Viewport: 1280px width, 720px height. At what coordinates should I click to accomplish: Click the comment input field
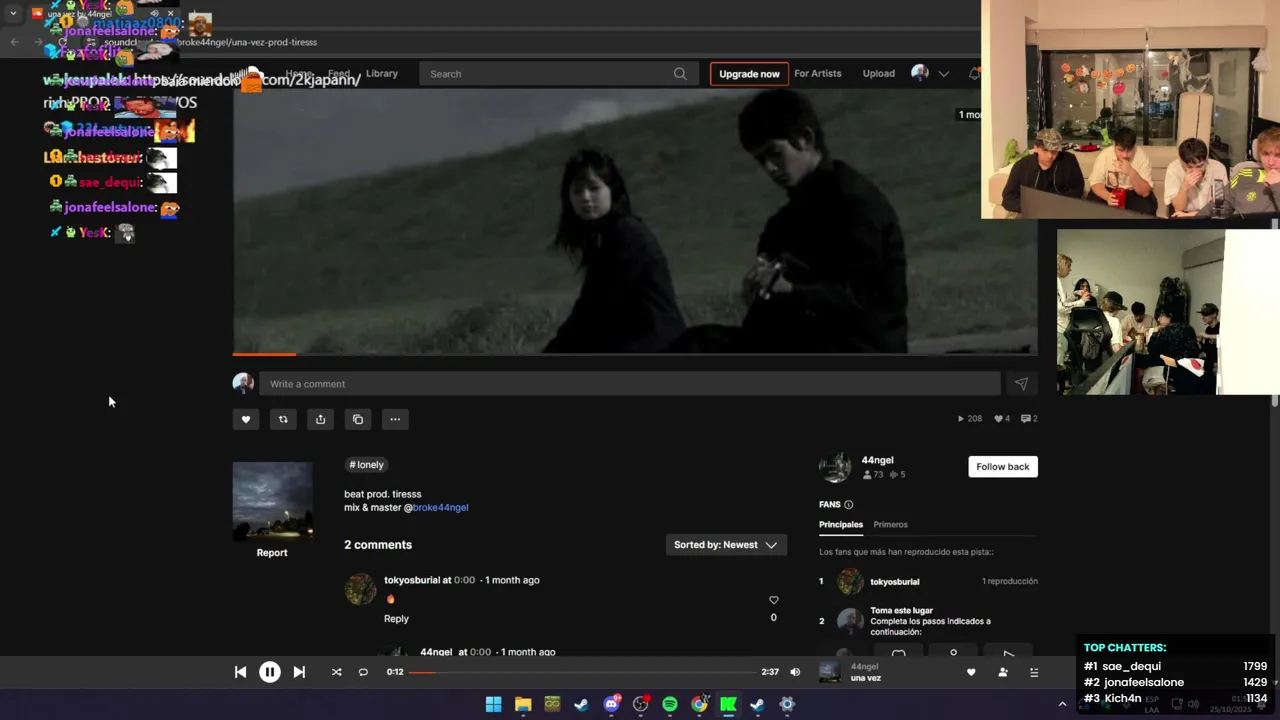pyautogui.click(x=630, y=384)
